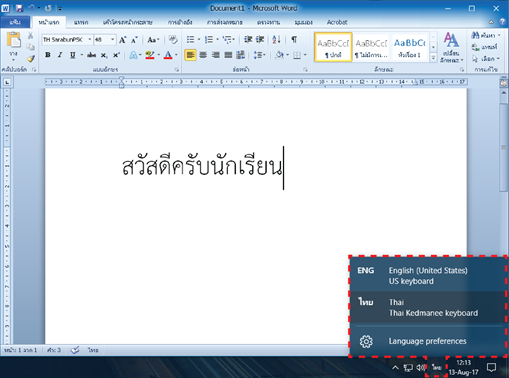Screen dimensions: 509x378
Task: Click the Thai distributed alignment icon
Action: [240, 55]
